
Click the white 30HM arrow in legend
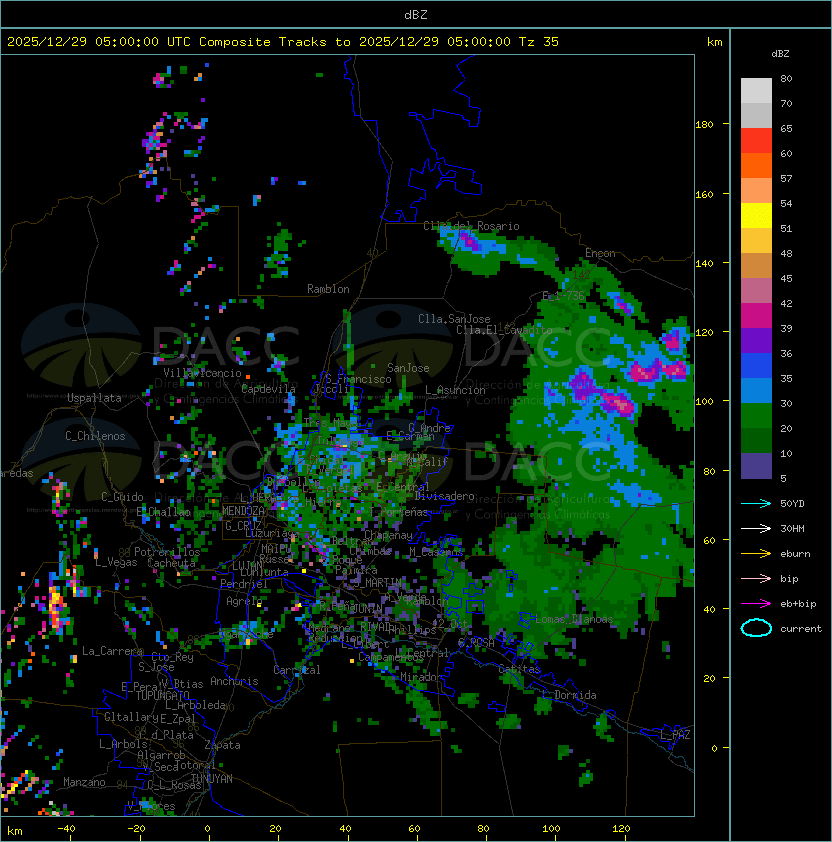point(756,528)
